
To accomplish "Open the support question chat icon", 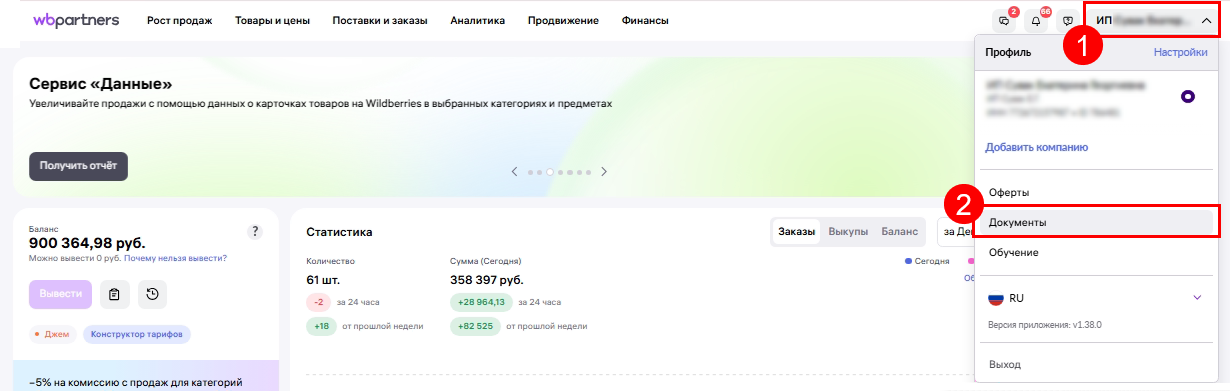I will tap(1068, 21).
